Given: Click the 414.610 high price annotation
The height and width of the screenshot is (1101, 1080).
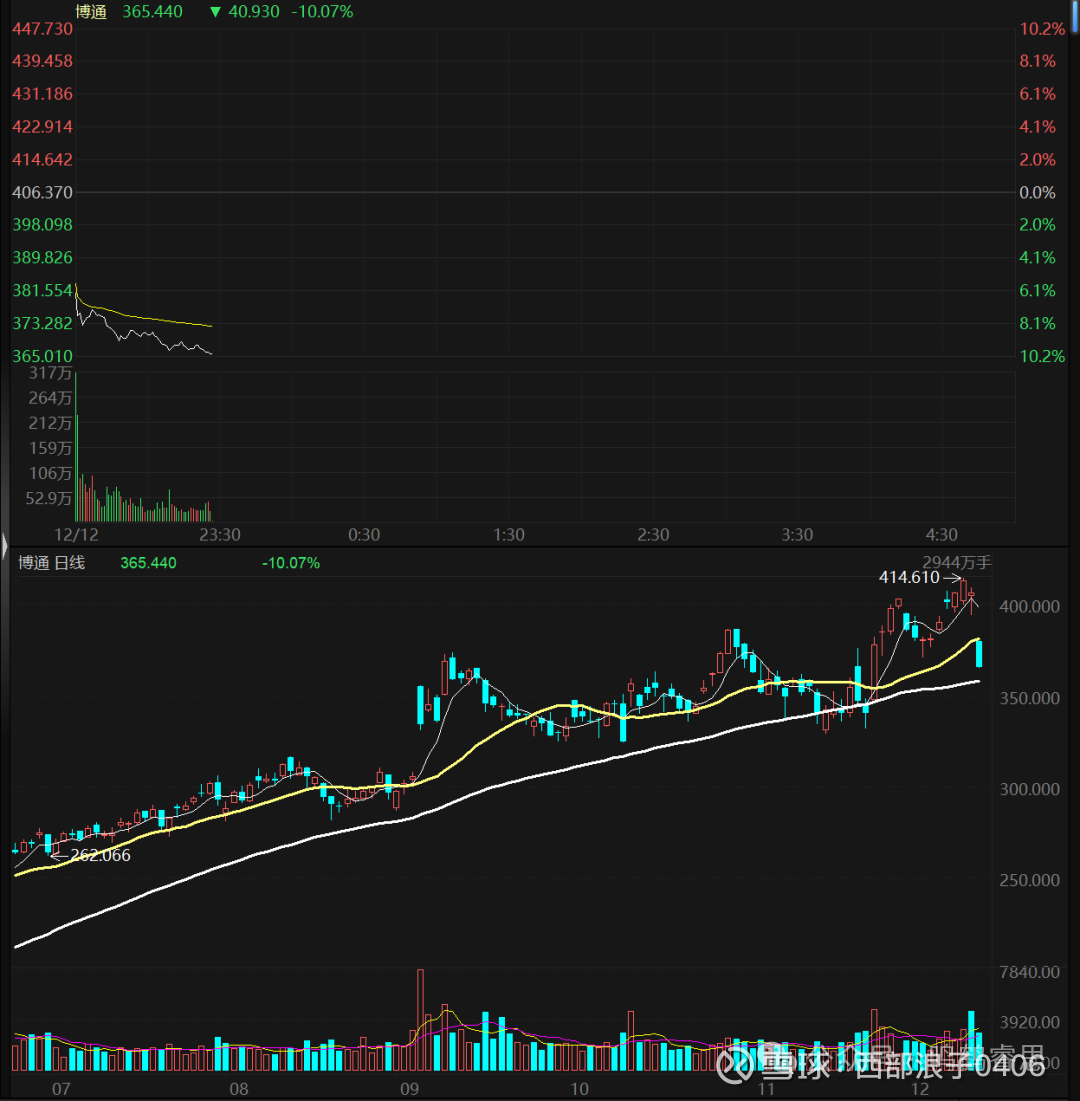Looking at the screenshot, I should click(909, 577).
